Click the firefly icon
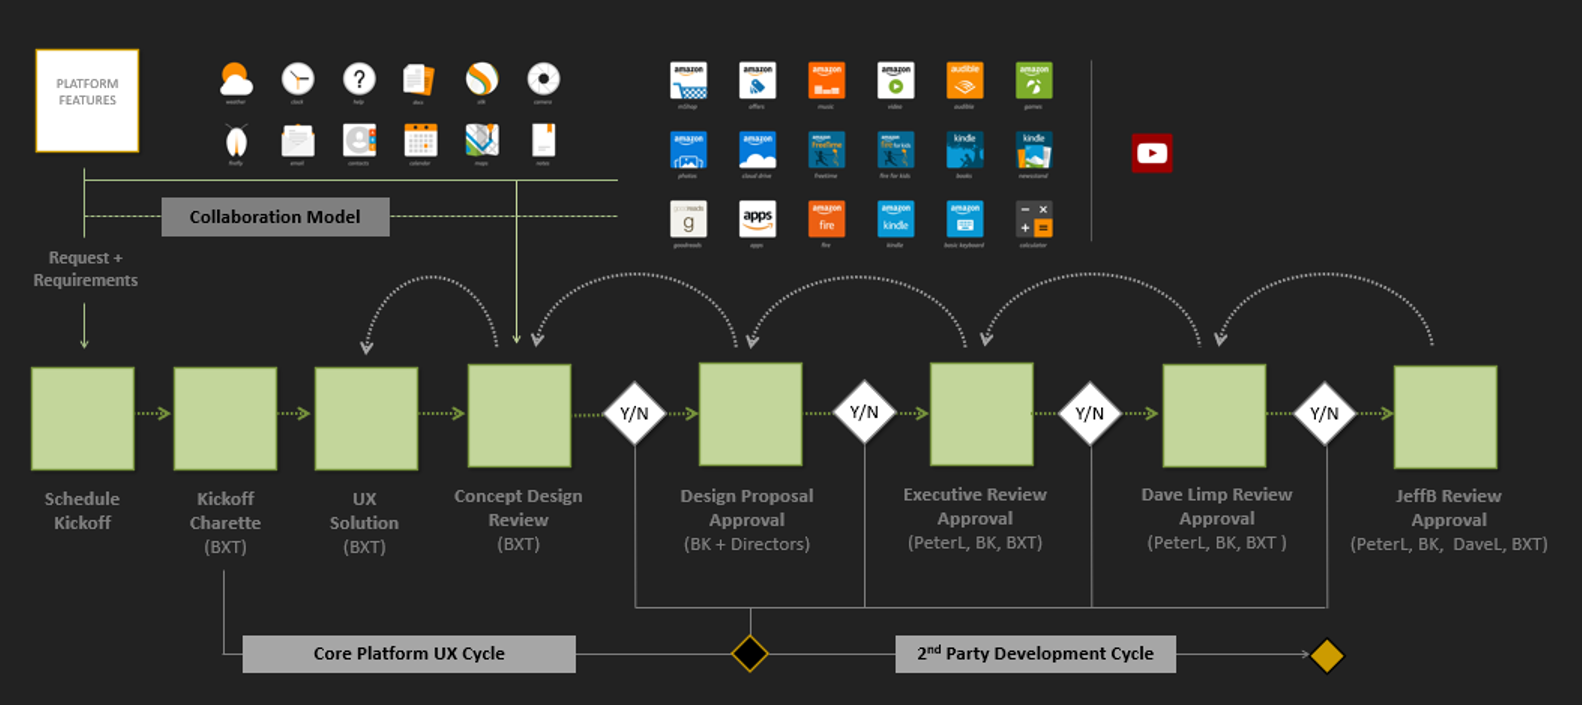This screenshot has width=1582, height=705. tap(236, 141)
